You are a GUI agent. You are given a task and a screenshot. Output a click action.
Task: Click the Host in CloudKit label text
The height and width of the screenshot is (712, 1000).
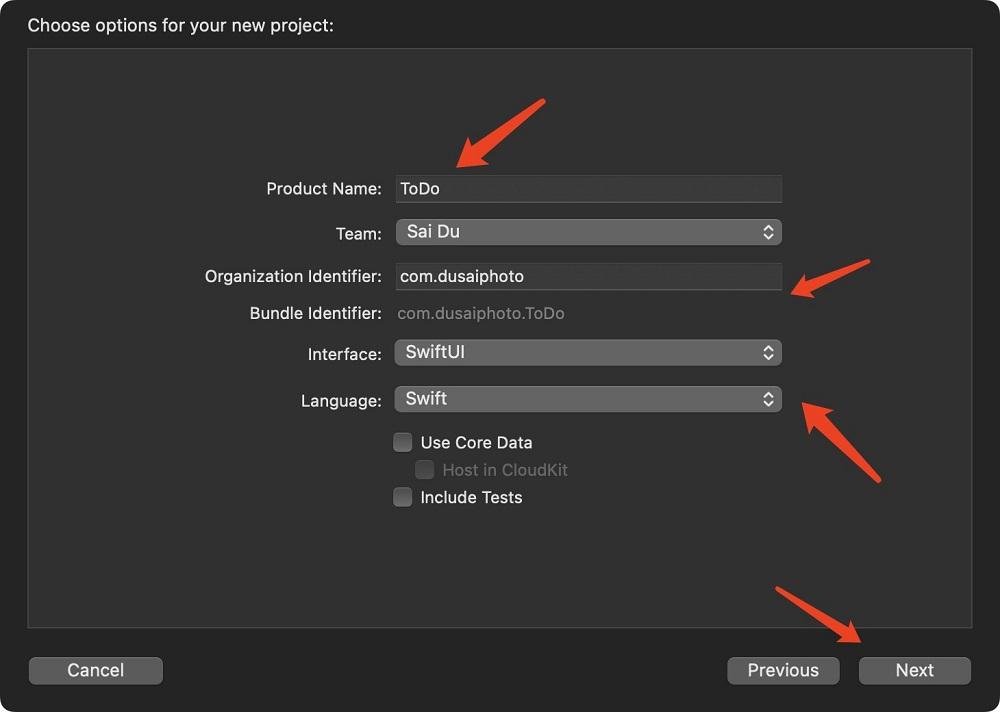(x=505, y=470)
